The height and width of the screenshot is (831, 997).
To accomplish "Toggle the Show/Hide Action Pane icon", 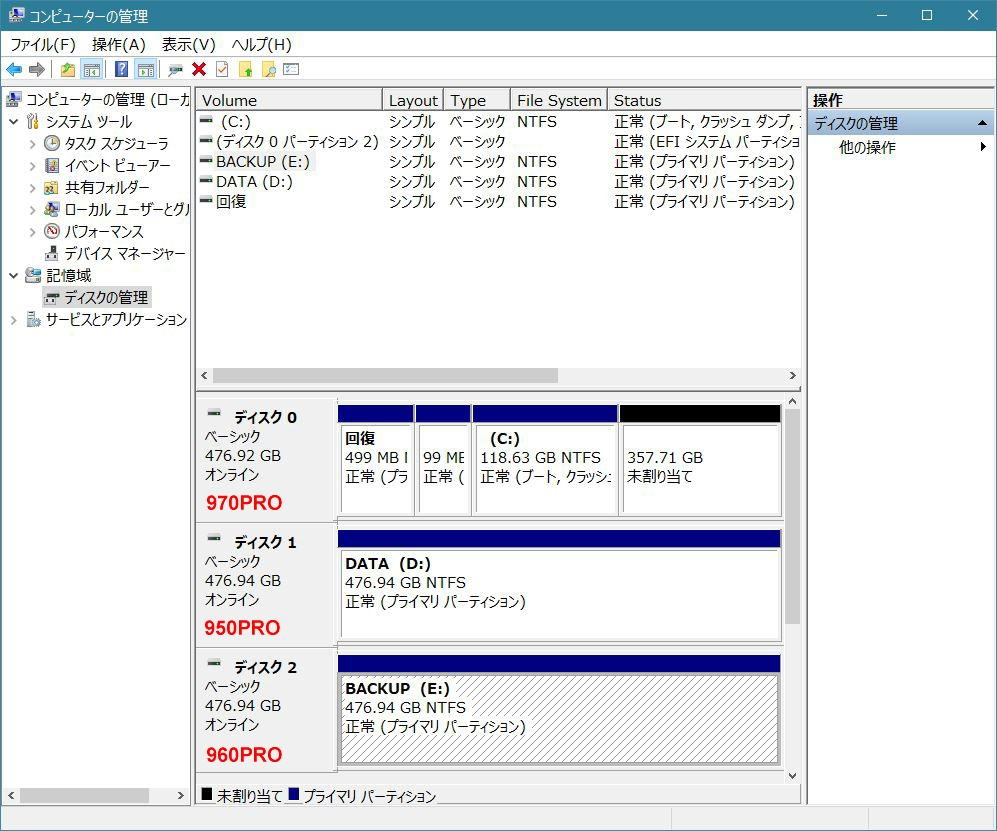I will [146, 69].
